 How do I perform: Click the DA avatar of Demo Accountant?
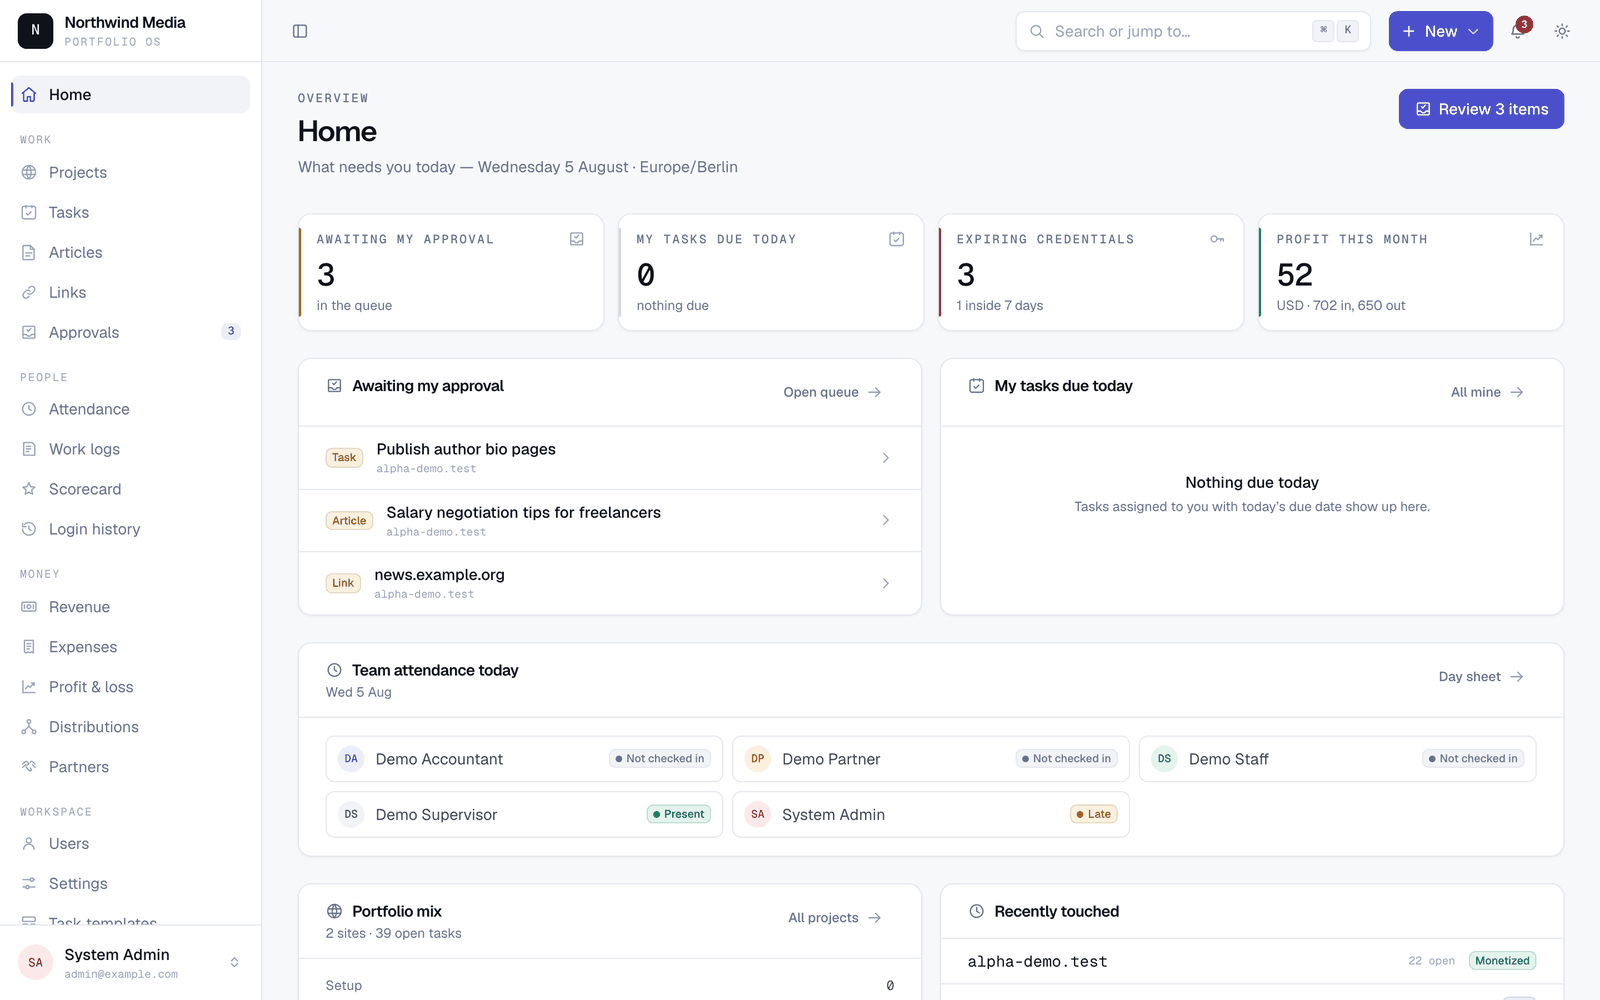351,759
